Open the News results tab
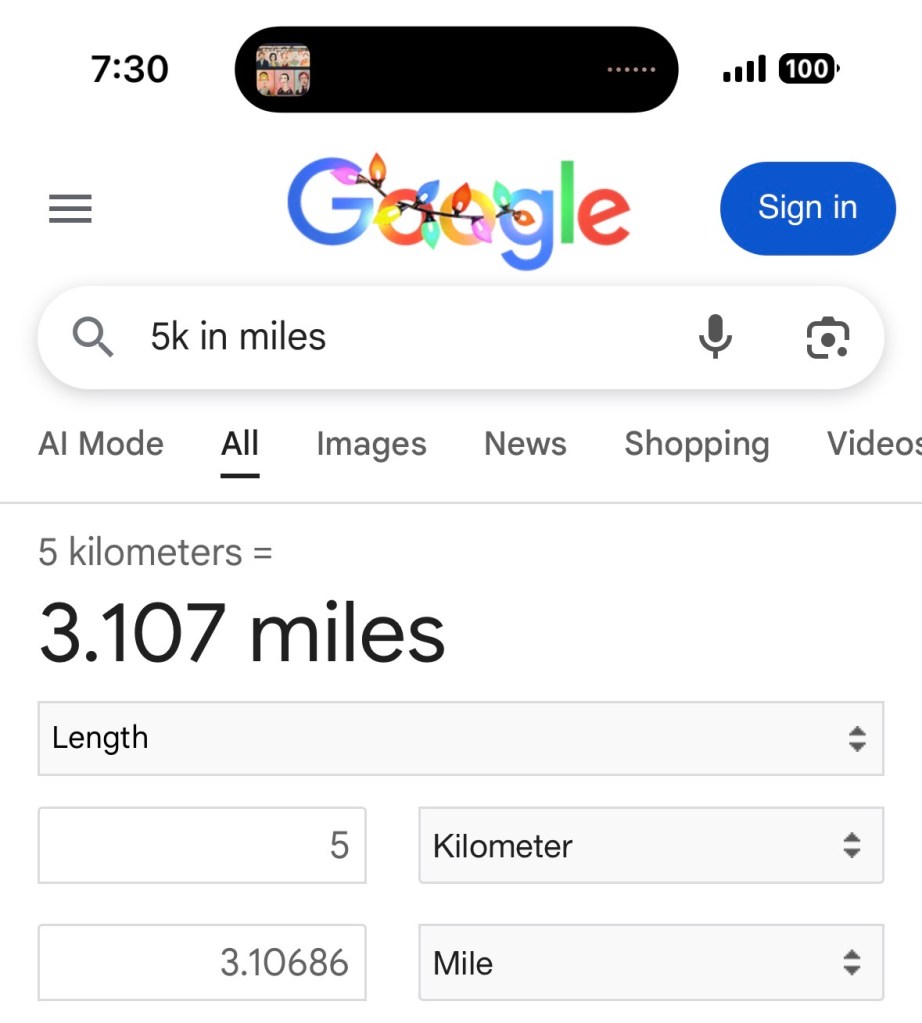This screenshot has width=922, height=1023. 525,444
